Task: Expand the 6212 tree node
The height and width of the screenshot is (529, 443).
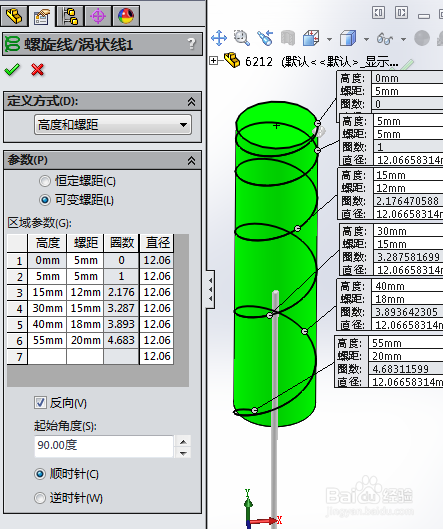Action: pos(213,61)
